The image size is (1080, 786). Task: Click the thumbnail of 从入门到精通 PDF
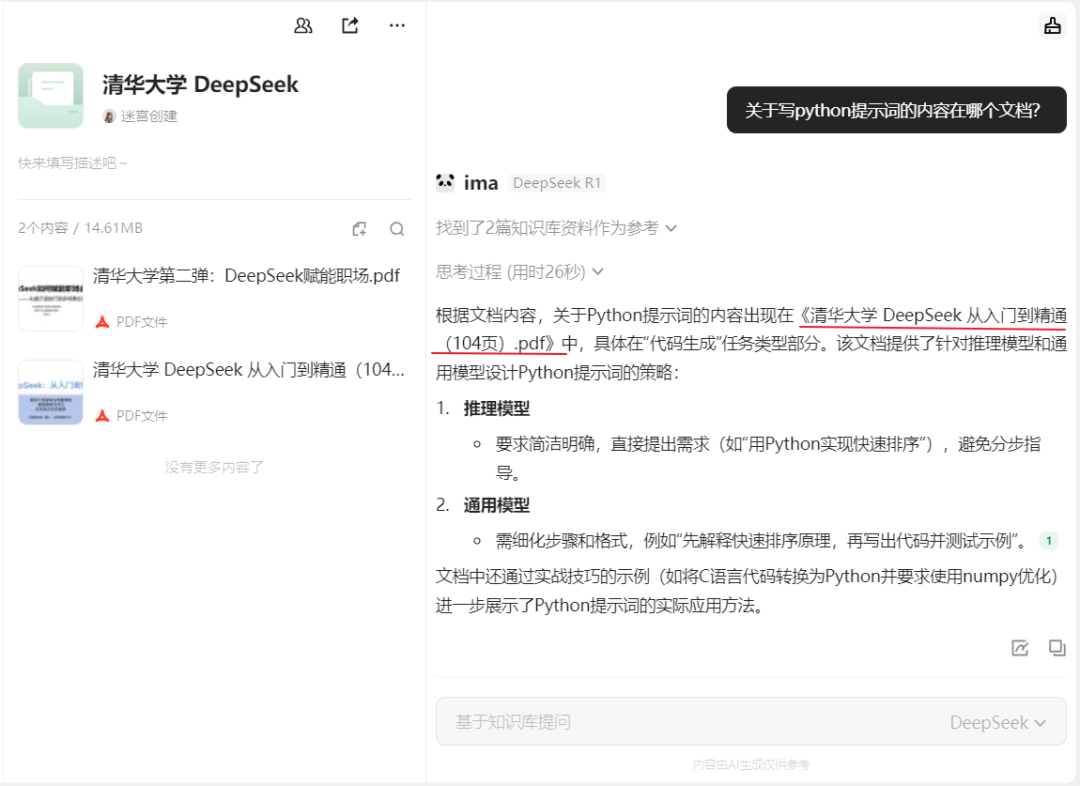(x=50, y=393)
